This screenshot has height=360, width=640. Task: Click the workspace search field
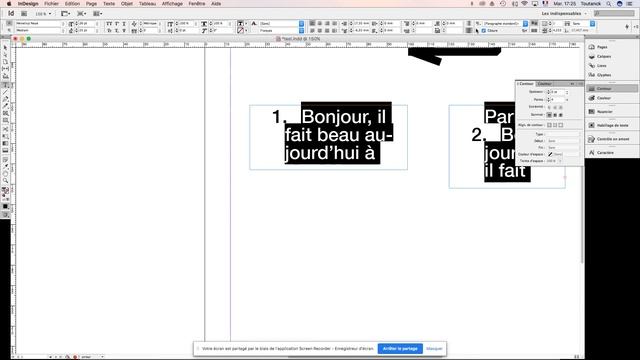(614, 13)
